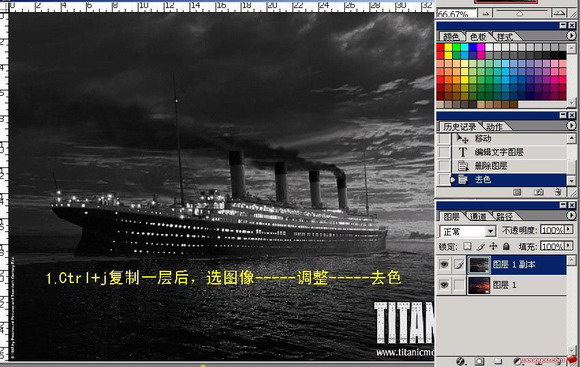Click the ruler origin corner box

[x=4, y=6]
